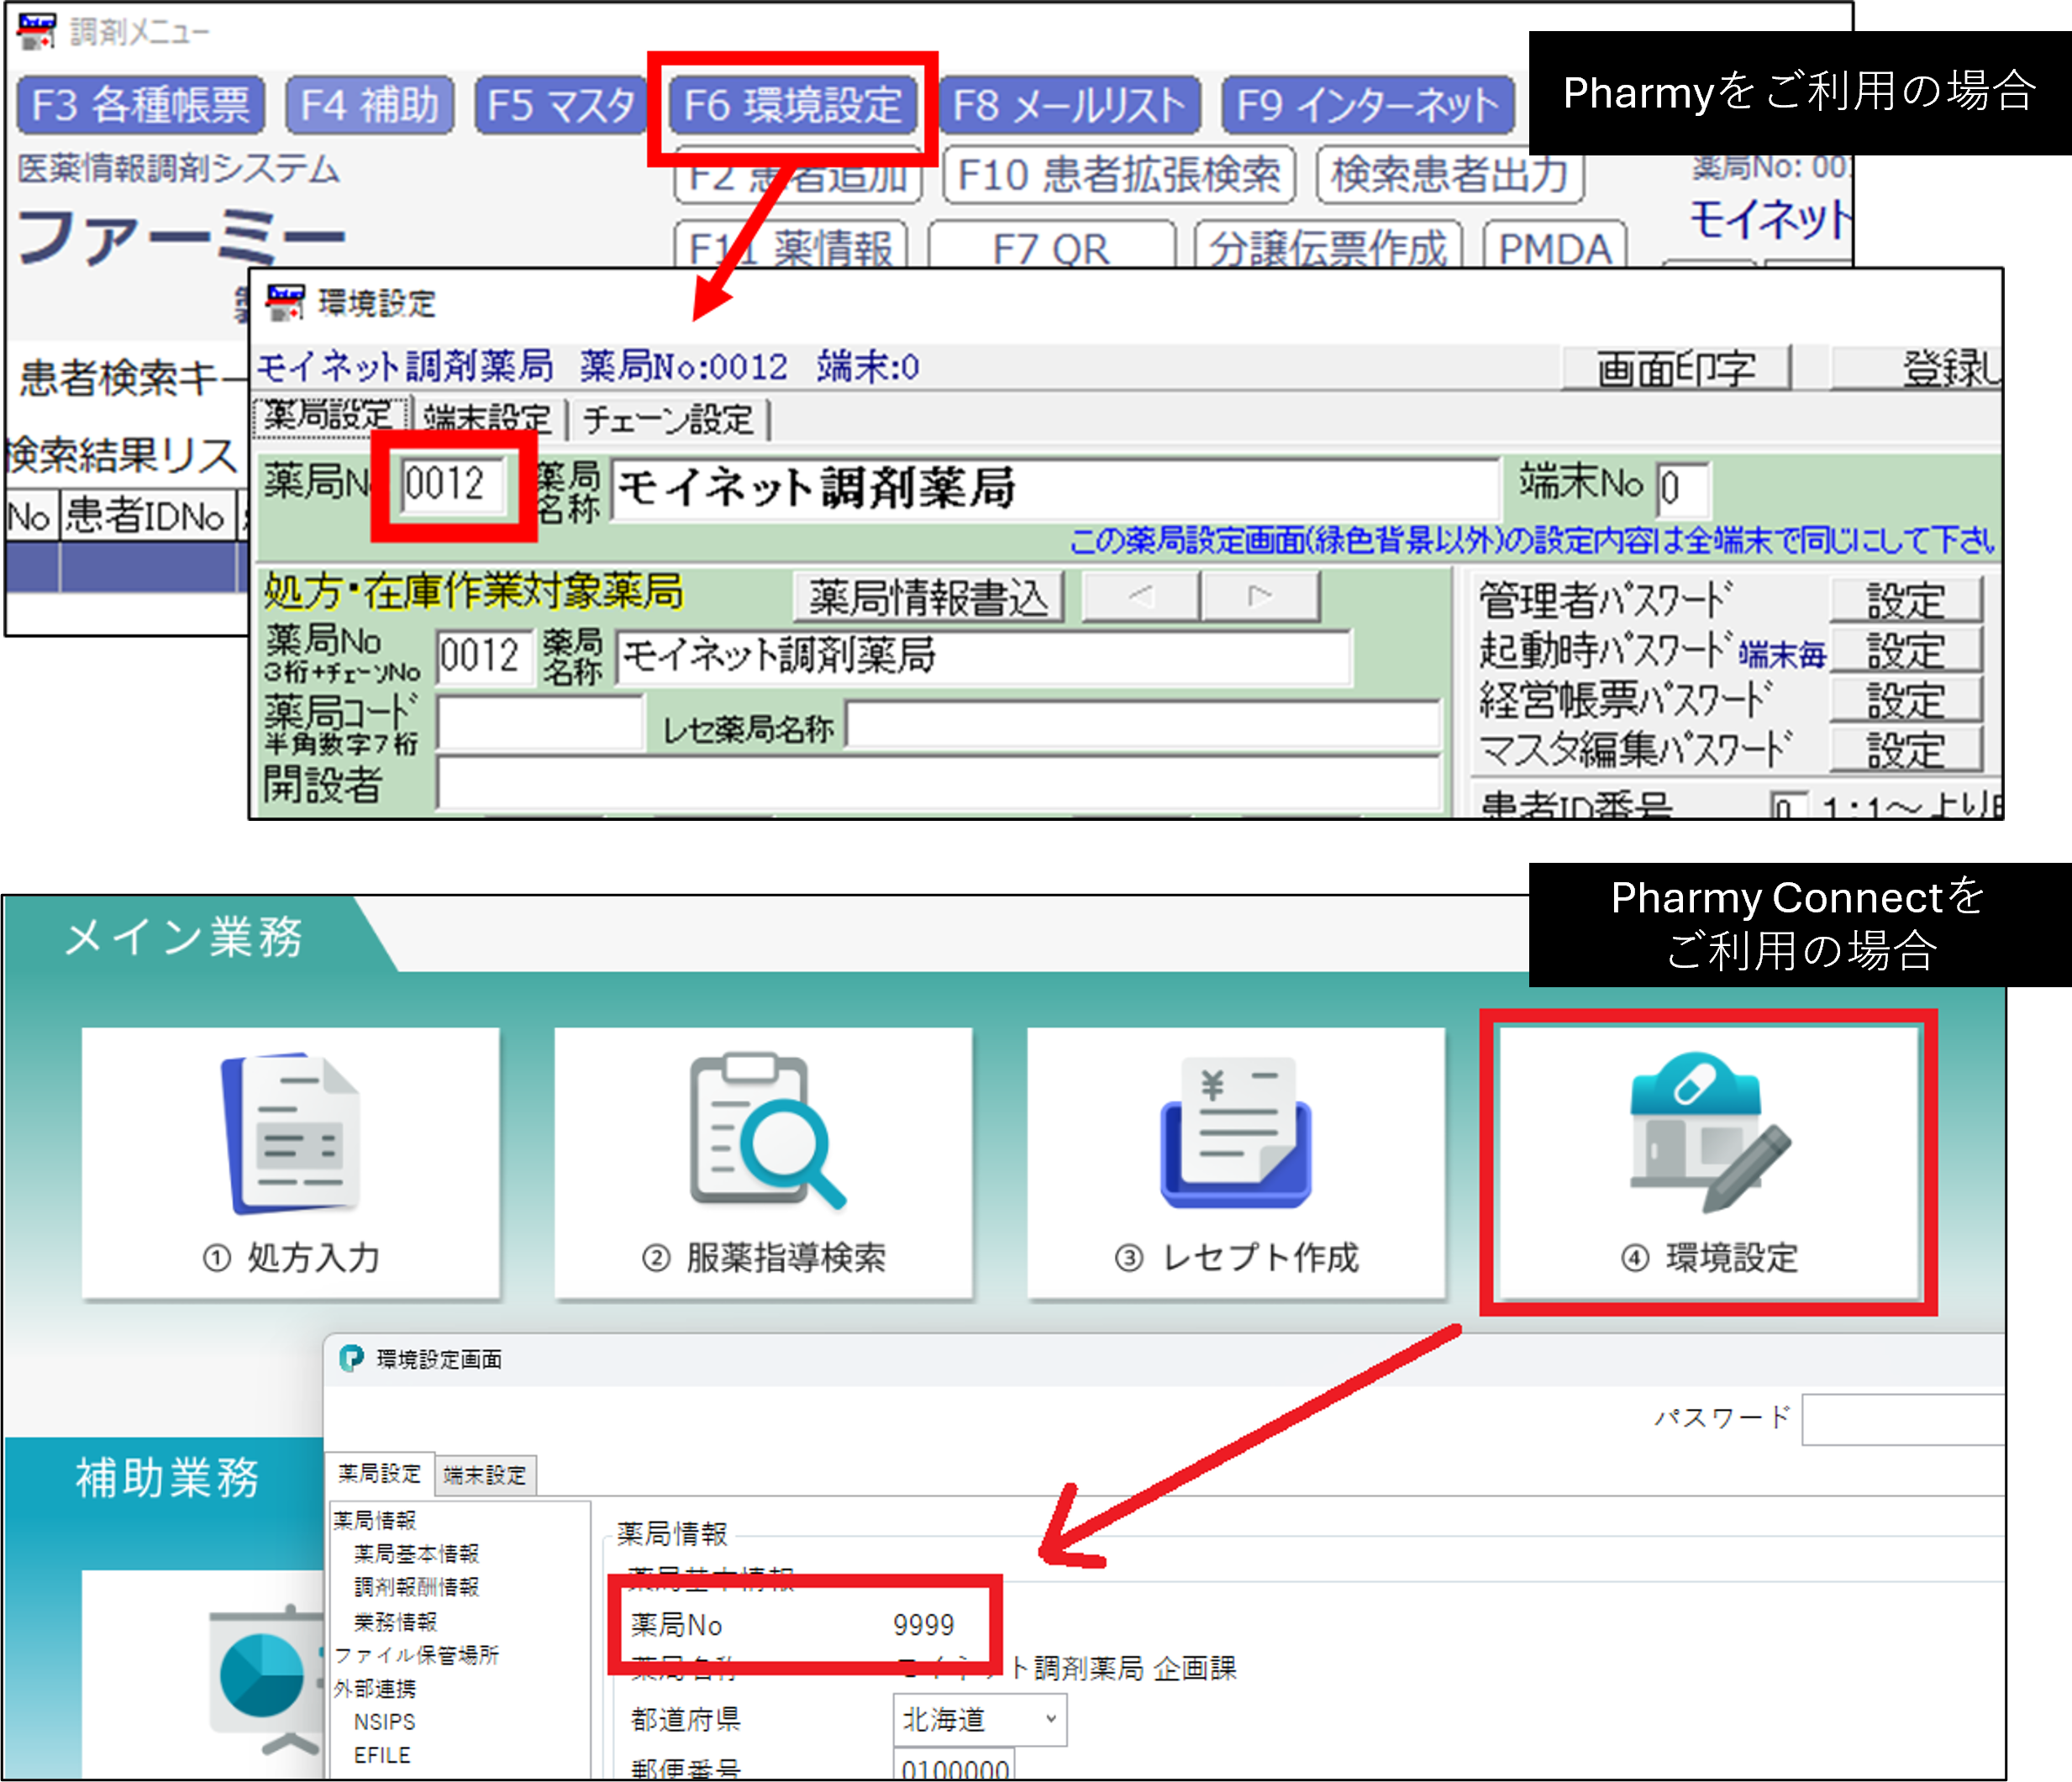Click the 薬局情報書込 button

pos(928,597)
